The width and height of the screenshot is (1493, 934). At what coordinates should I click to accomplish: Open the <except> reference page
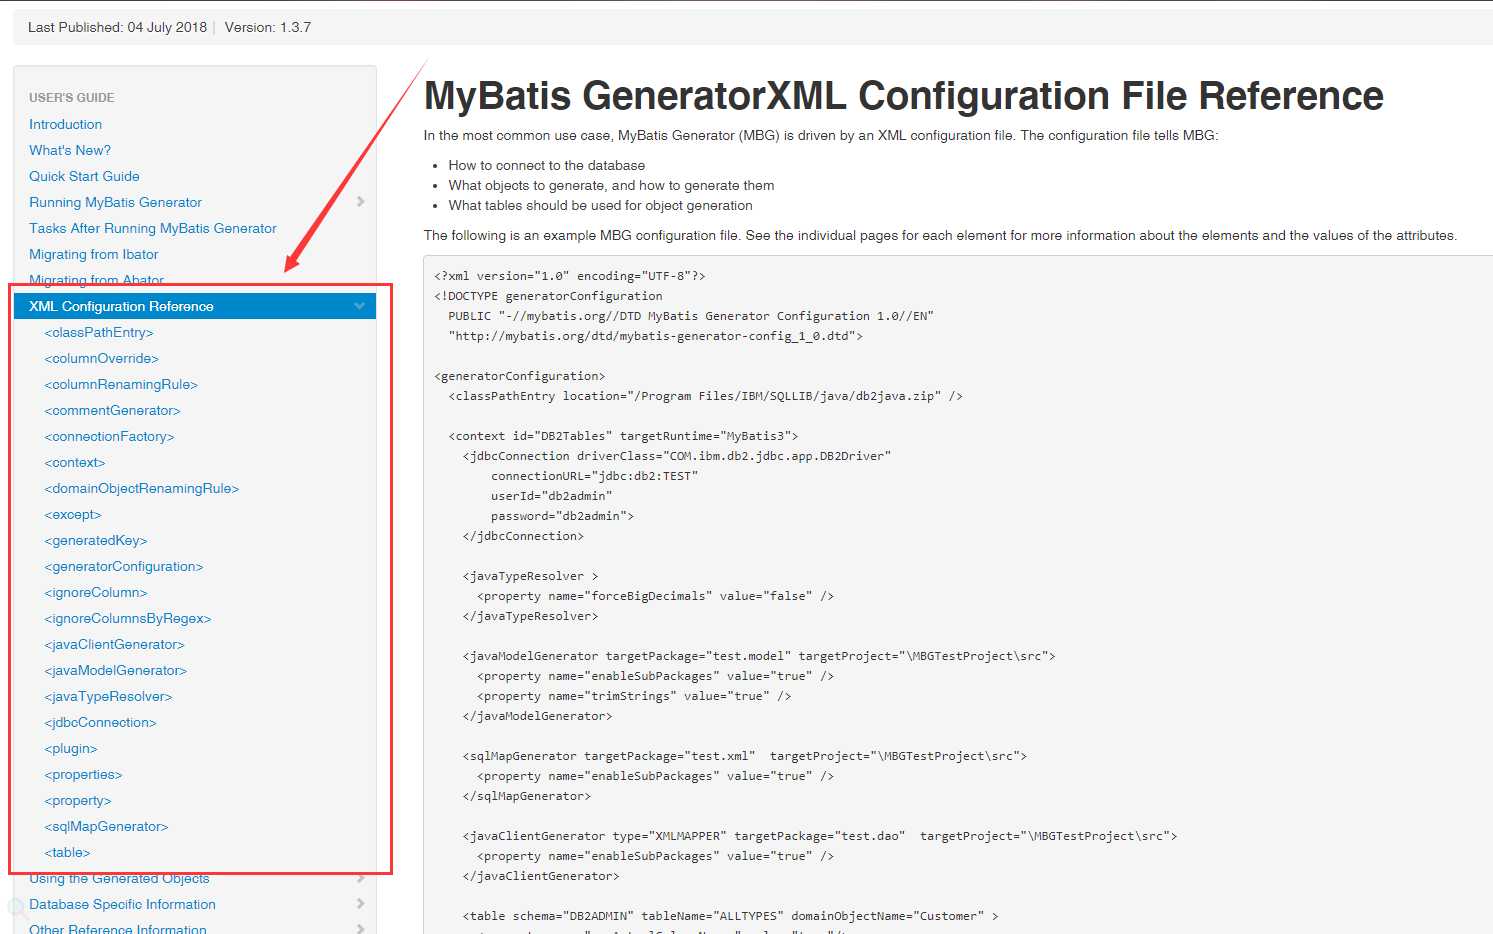[x=73, y=514]
